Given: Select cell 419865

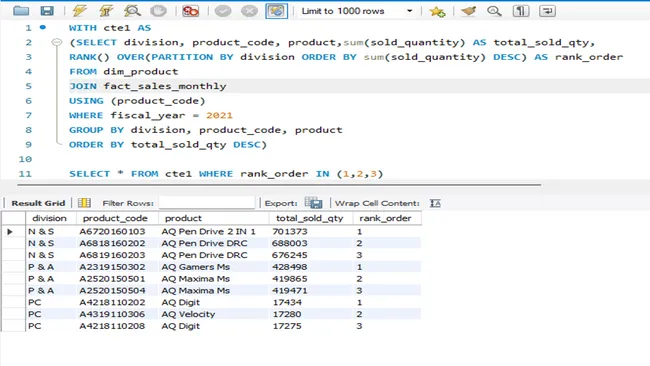Looking at the screenshot, I should tap(290, 279).
